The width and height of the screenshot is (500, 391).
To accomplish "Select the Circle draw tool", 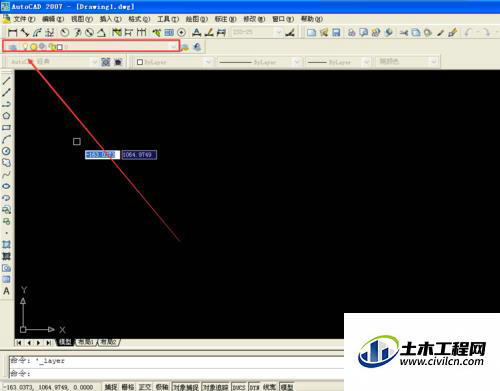I will pos(6,151).
